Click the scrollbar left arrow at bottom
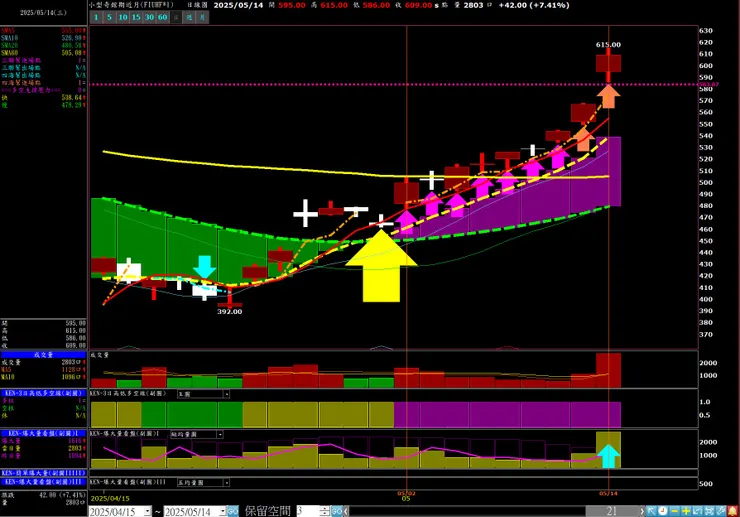Image resolution: width=740 pixels, height=517 pixels. click(346, 511)
